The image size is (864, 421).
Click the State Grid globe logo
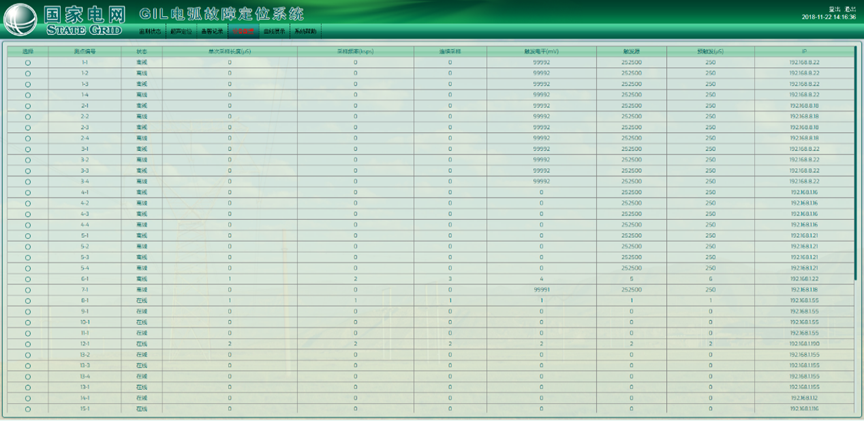(20, 19)
